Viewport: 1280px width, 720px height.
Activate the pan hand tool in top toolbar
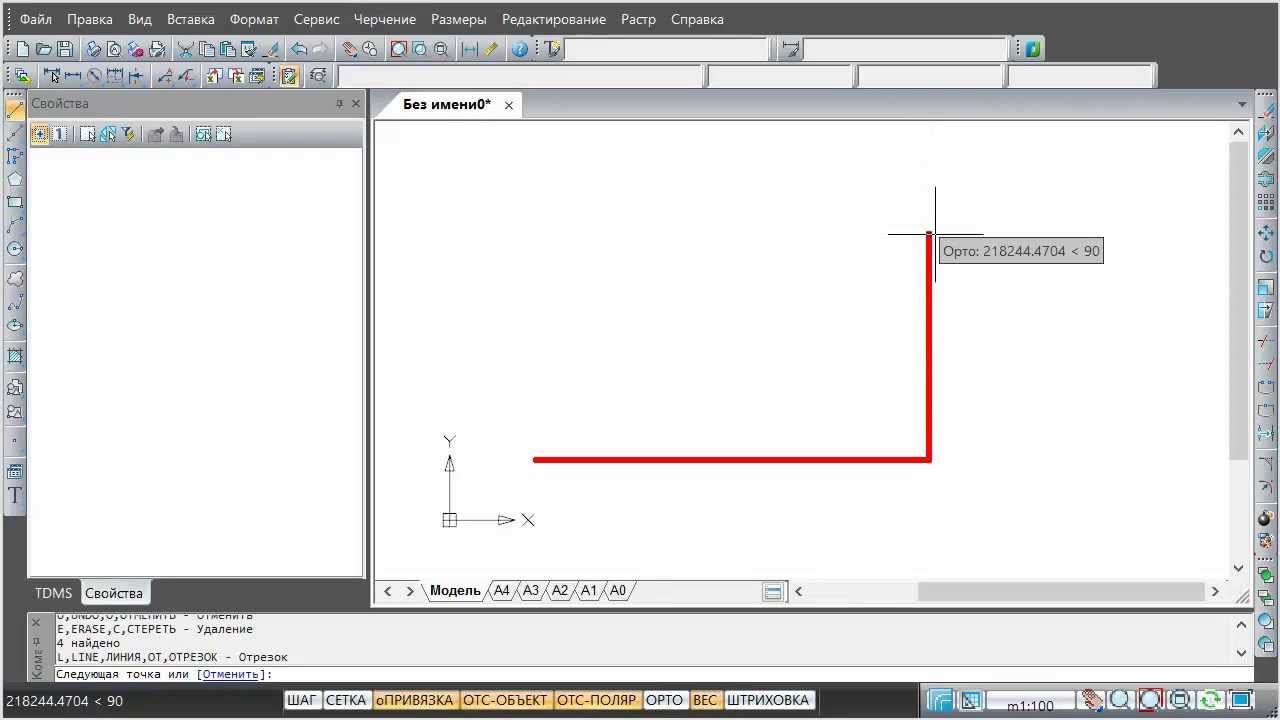(349, 48)
